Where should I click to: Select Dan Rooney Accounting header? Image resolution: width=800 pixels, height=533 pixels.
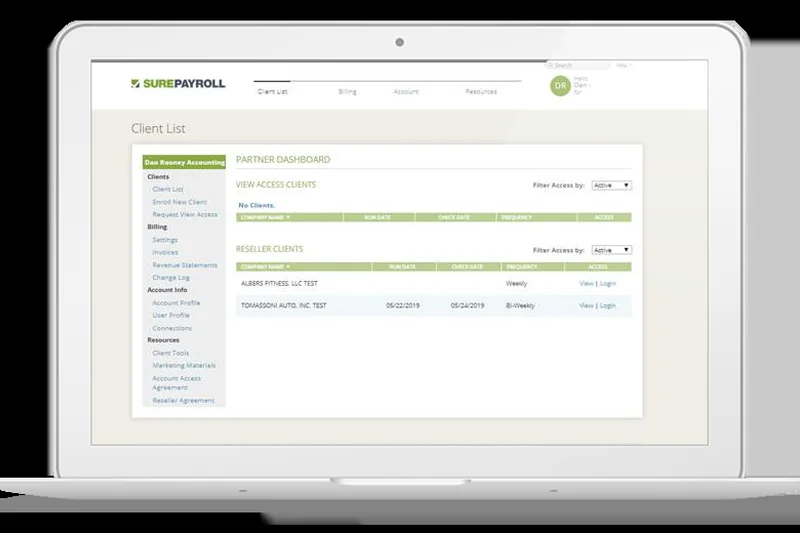click(x=184, y=162)
